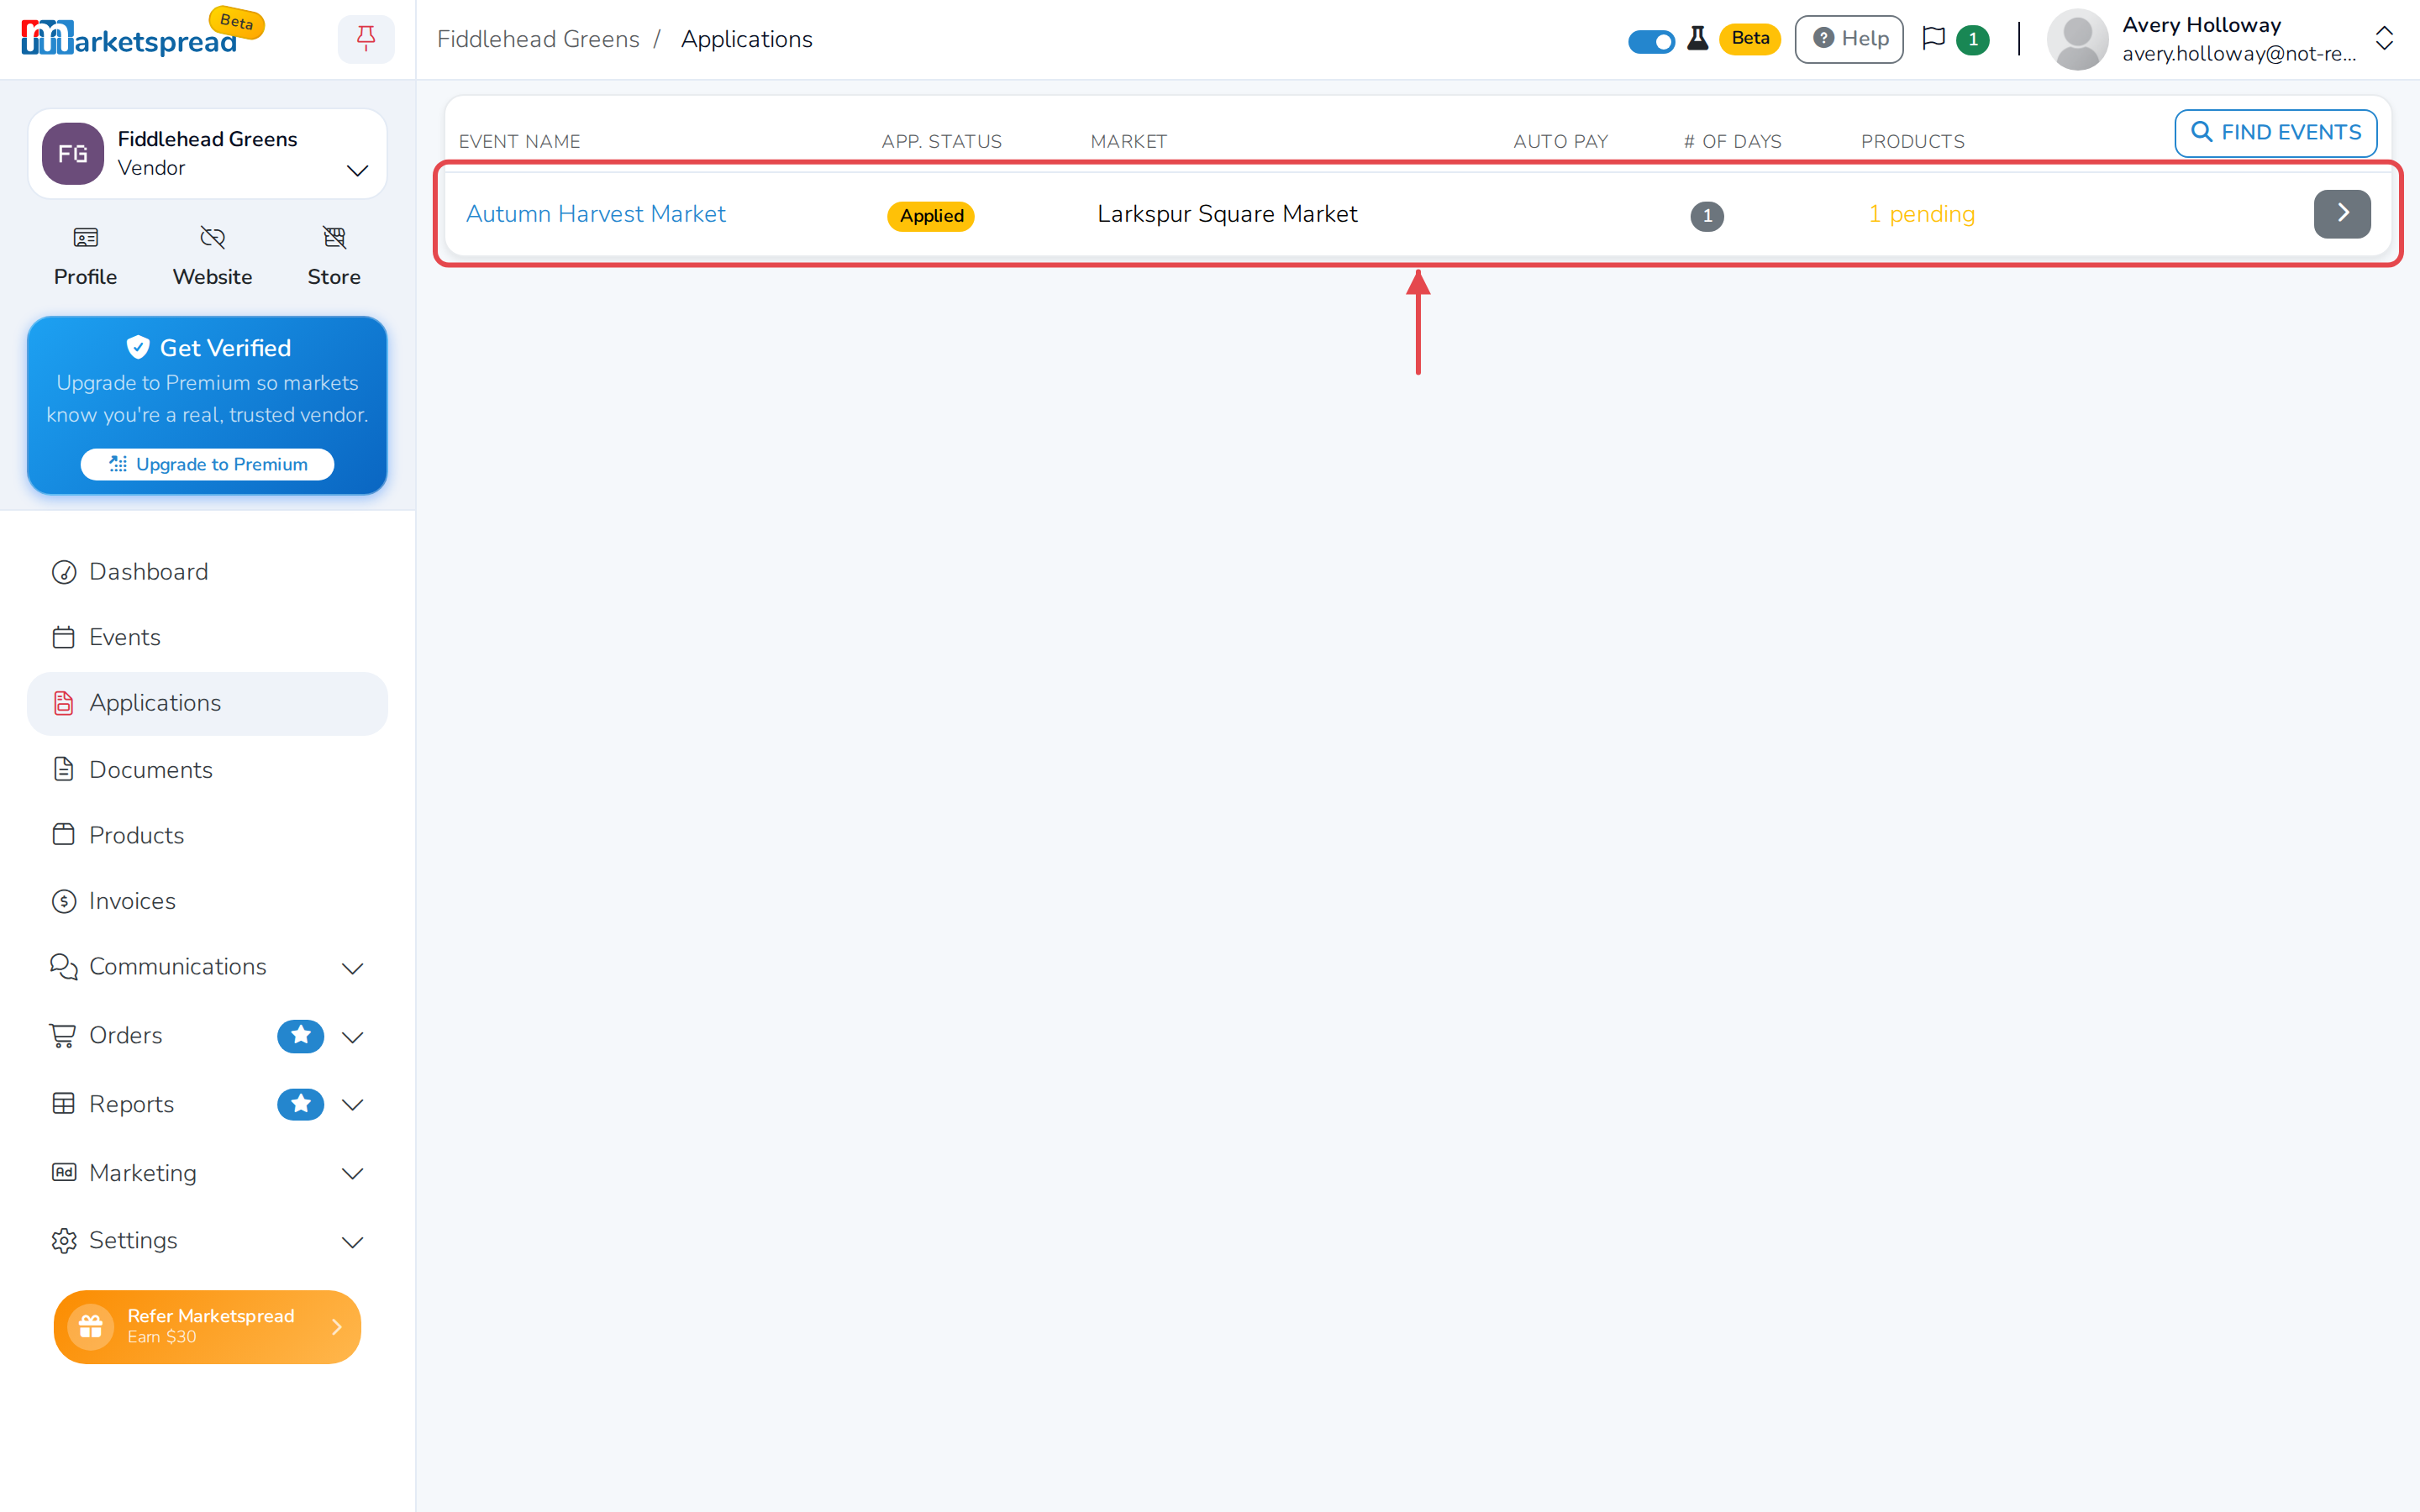The height and width of the screenshot is (1512, 2420).
Task: Open the user account switcher arrows
Action: tap(2384, 39)
